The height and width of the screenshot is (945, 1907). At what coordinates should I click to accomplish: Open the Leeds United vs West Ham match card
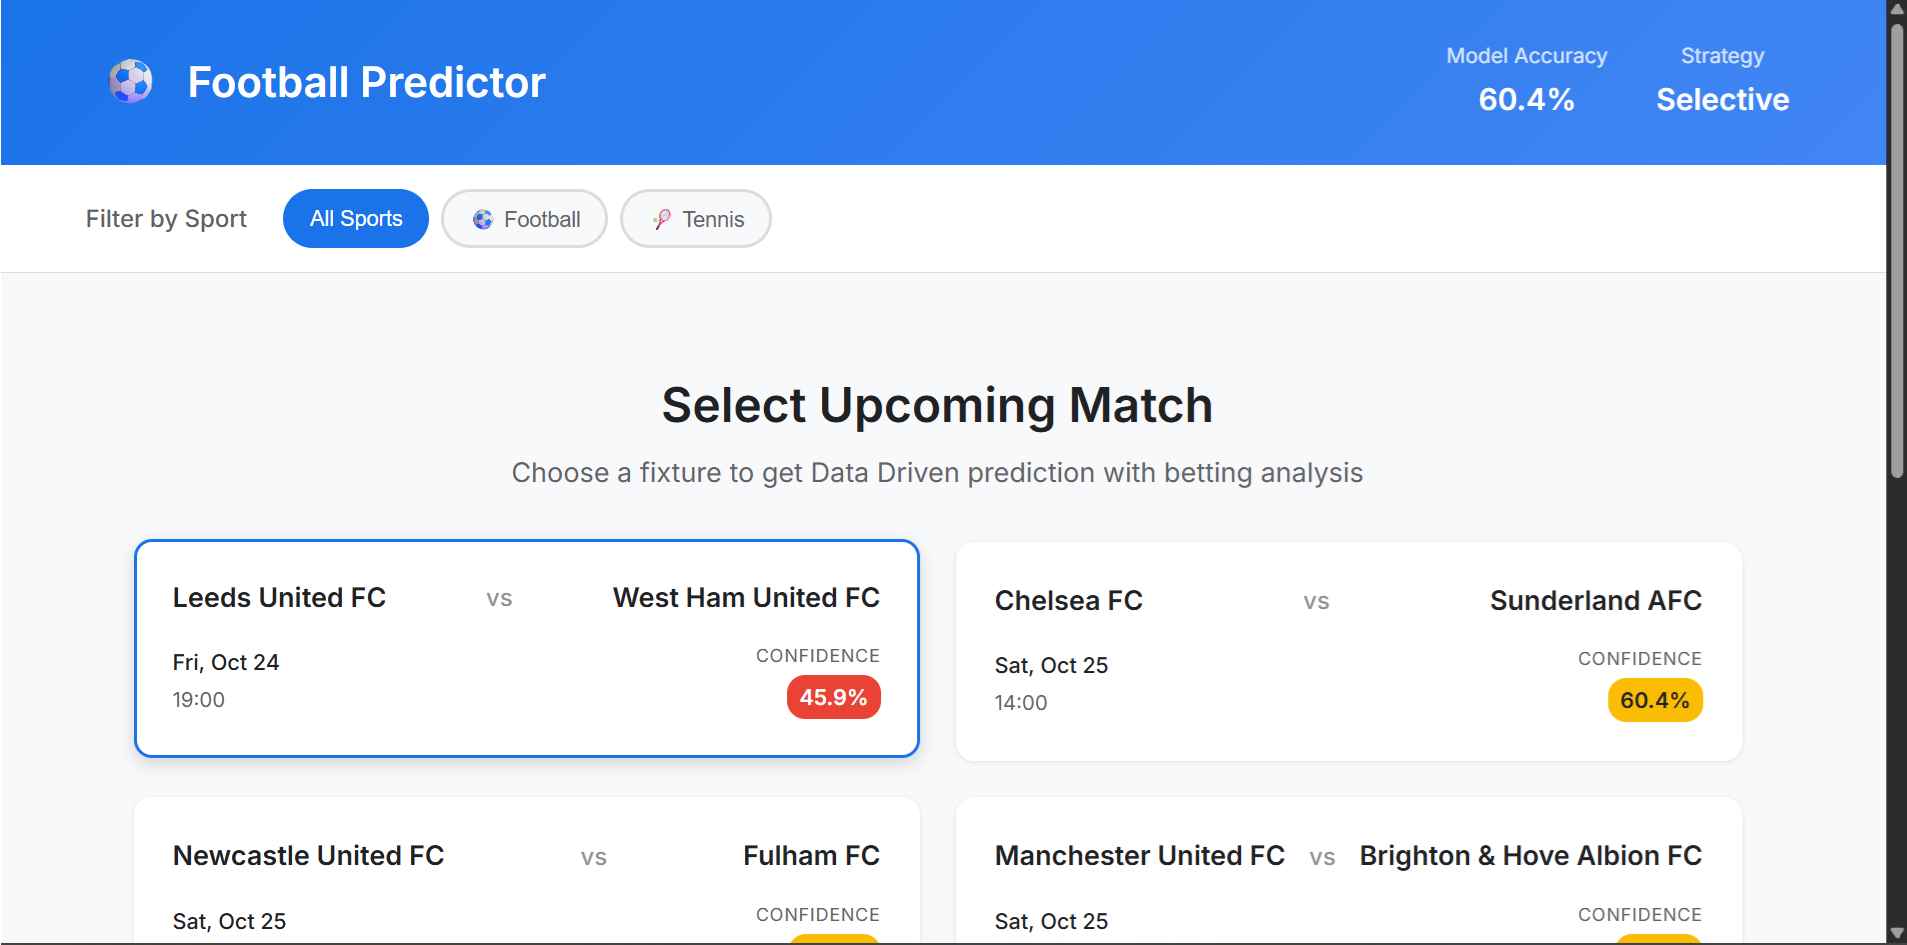point(527,647)
